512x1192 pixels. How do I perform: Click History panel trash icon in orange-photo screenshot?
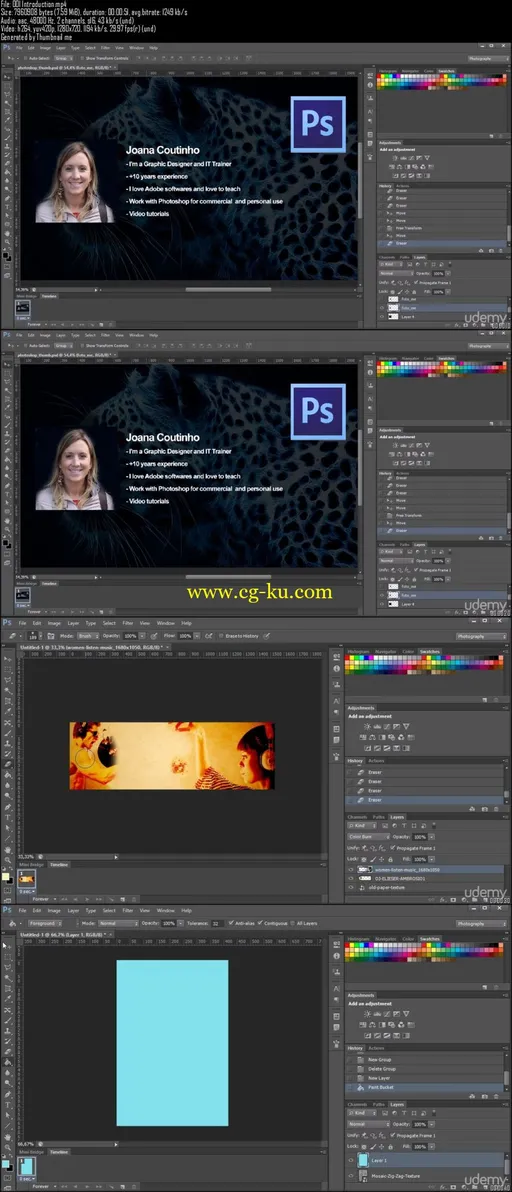496,809
